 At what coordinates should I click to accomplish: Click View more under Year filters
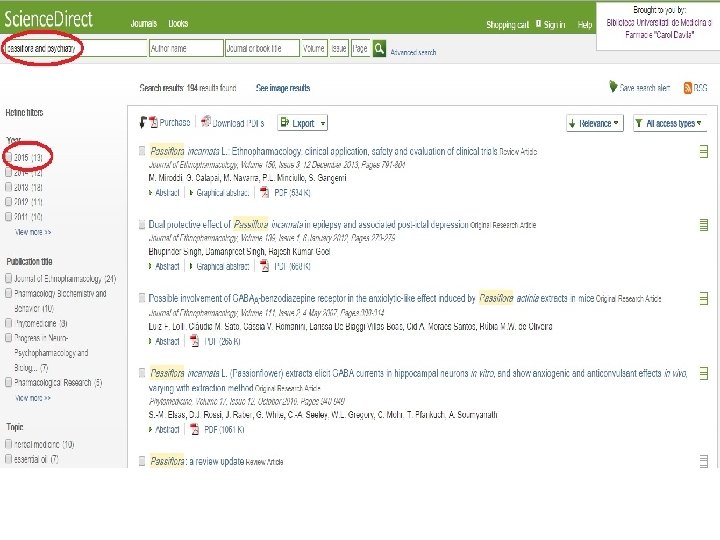(33, 232)
